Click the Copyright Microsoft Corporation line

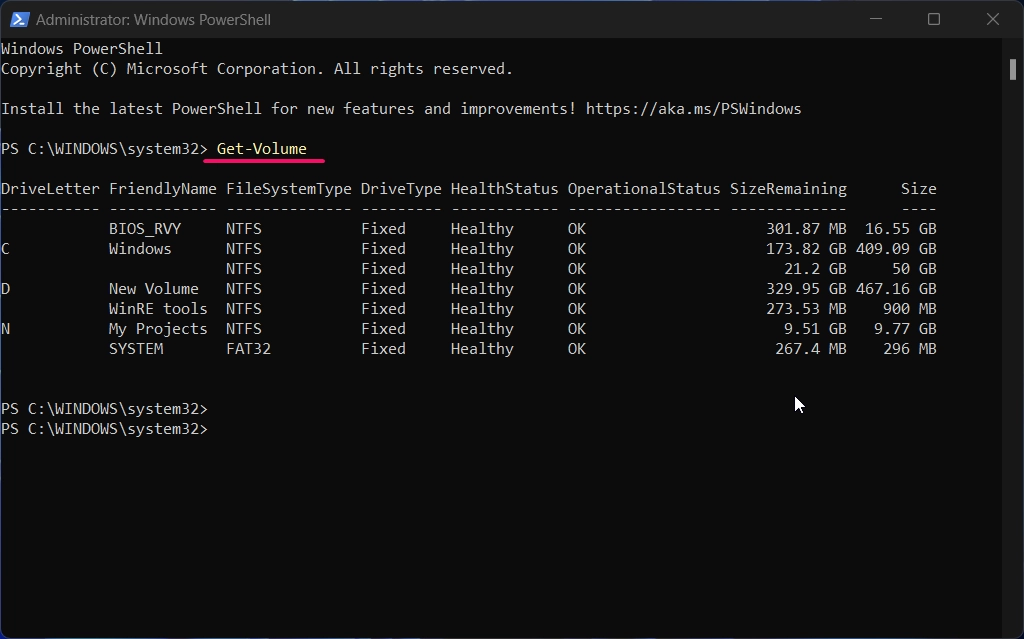257,69
